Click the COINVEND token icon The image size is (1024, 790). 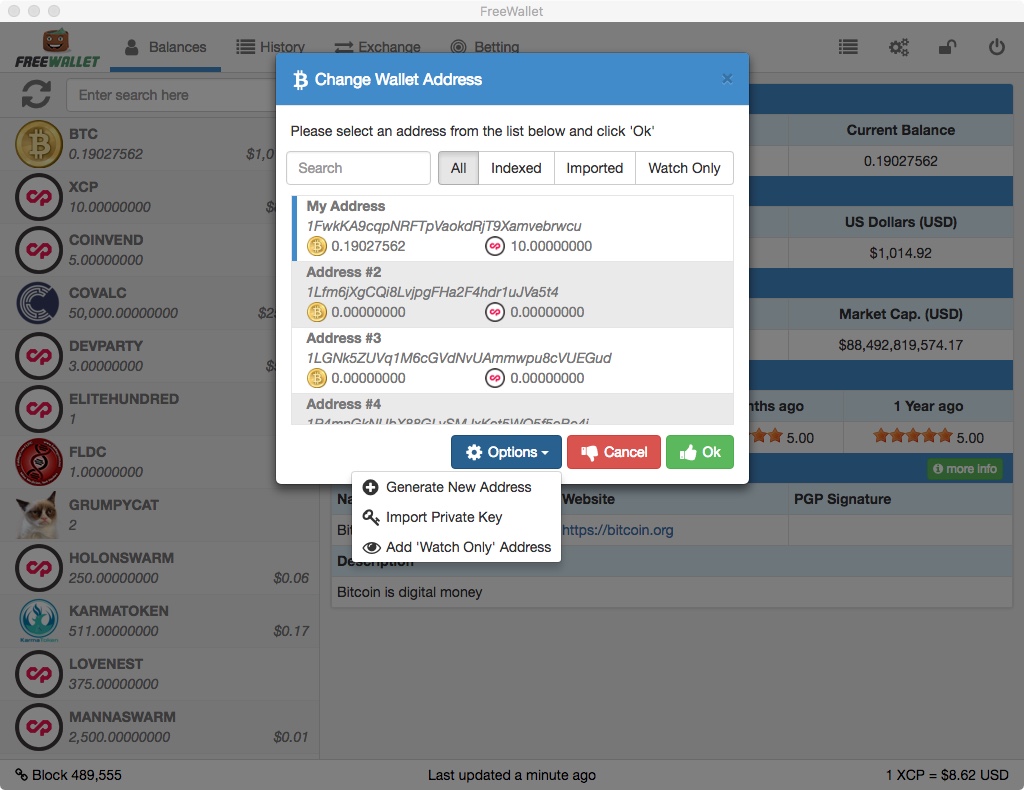click(x=39, y=249)
